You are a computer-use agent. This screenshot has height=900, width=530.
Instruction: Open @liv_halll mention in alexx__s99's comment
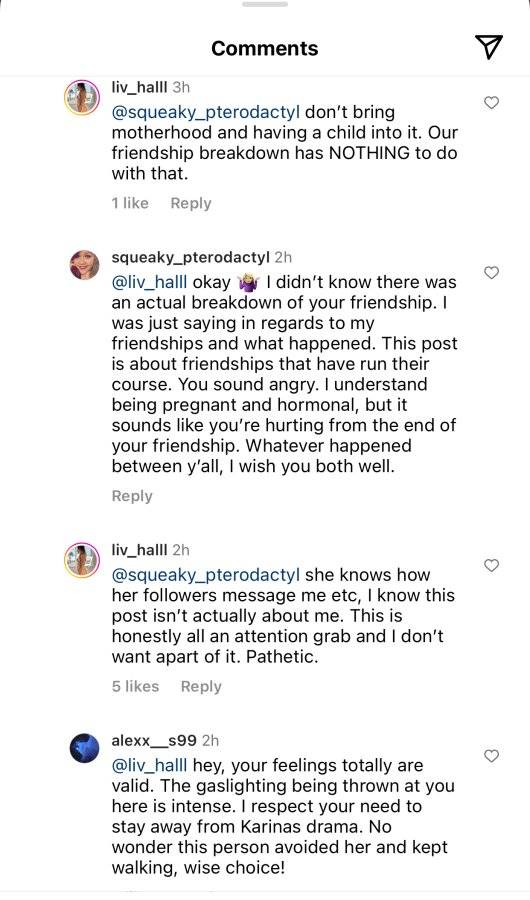pos(149,766)
